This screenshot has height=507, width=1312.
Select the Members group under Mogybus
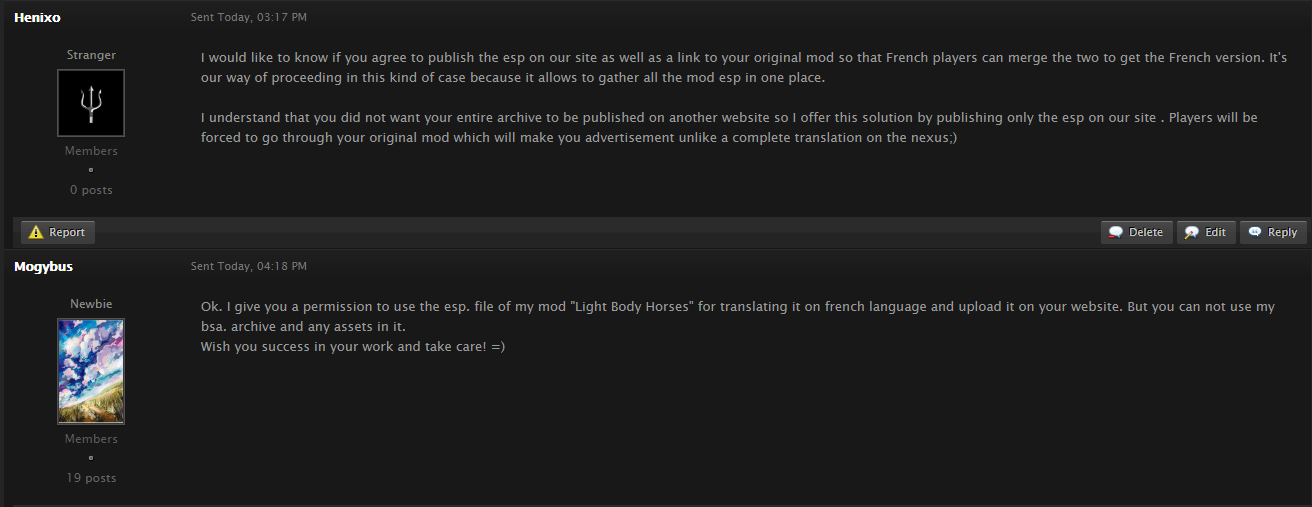(x=91, y=439)
